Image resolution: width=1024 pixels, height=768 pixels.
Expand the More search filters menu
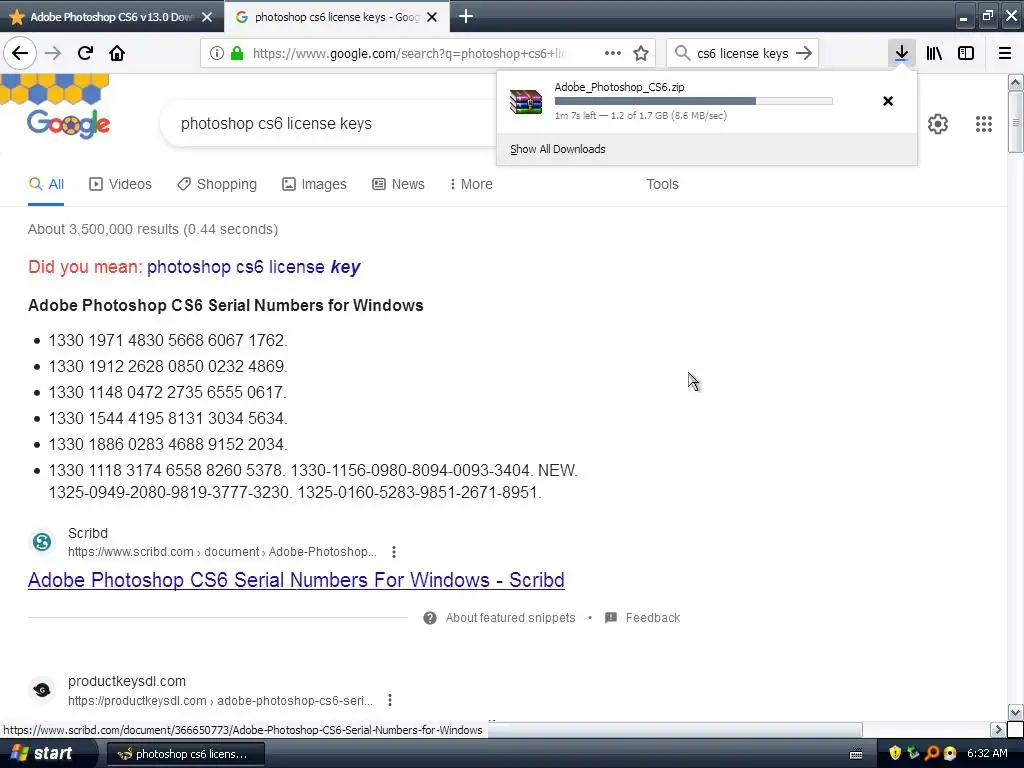click(471, 184)
